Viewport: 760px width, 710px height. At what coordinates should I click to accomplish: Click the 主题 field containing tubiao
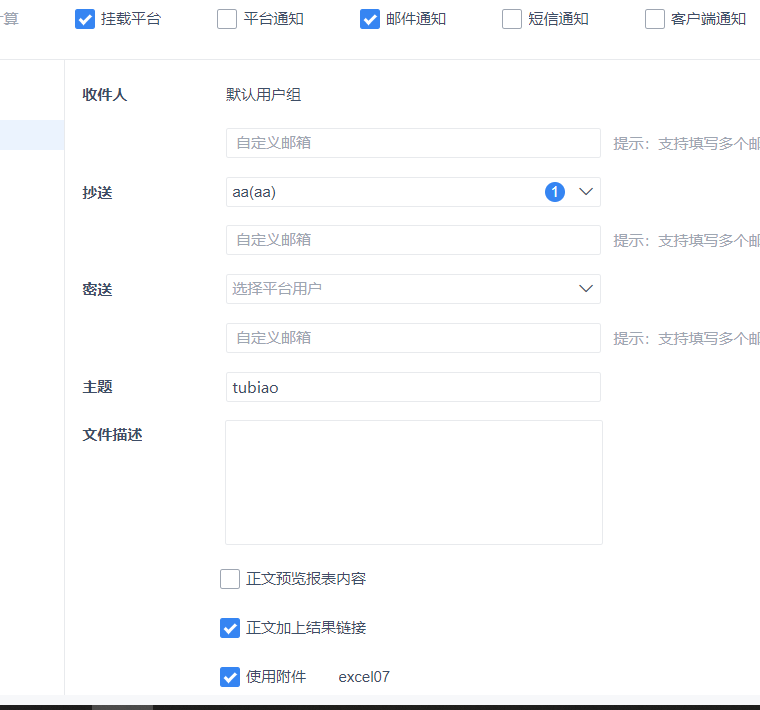point(413,387)
